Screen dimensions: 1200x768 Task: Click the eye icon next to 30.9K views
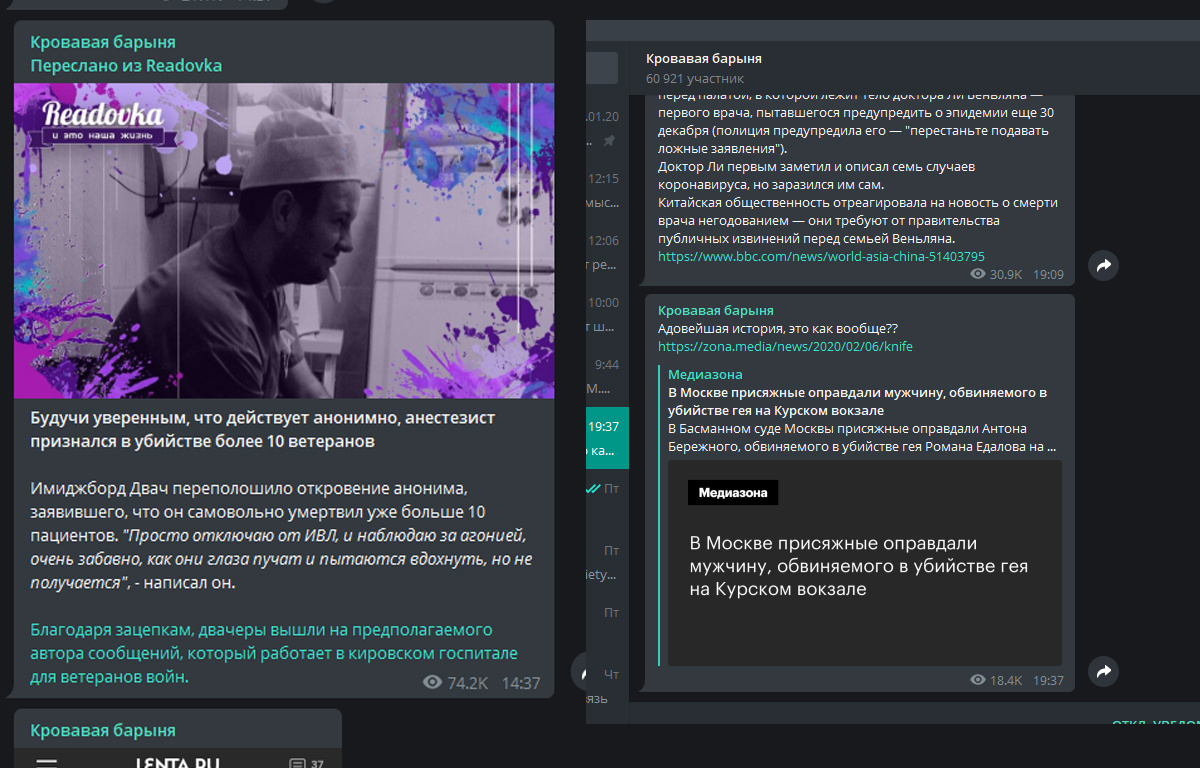tap(977, 273)
